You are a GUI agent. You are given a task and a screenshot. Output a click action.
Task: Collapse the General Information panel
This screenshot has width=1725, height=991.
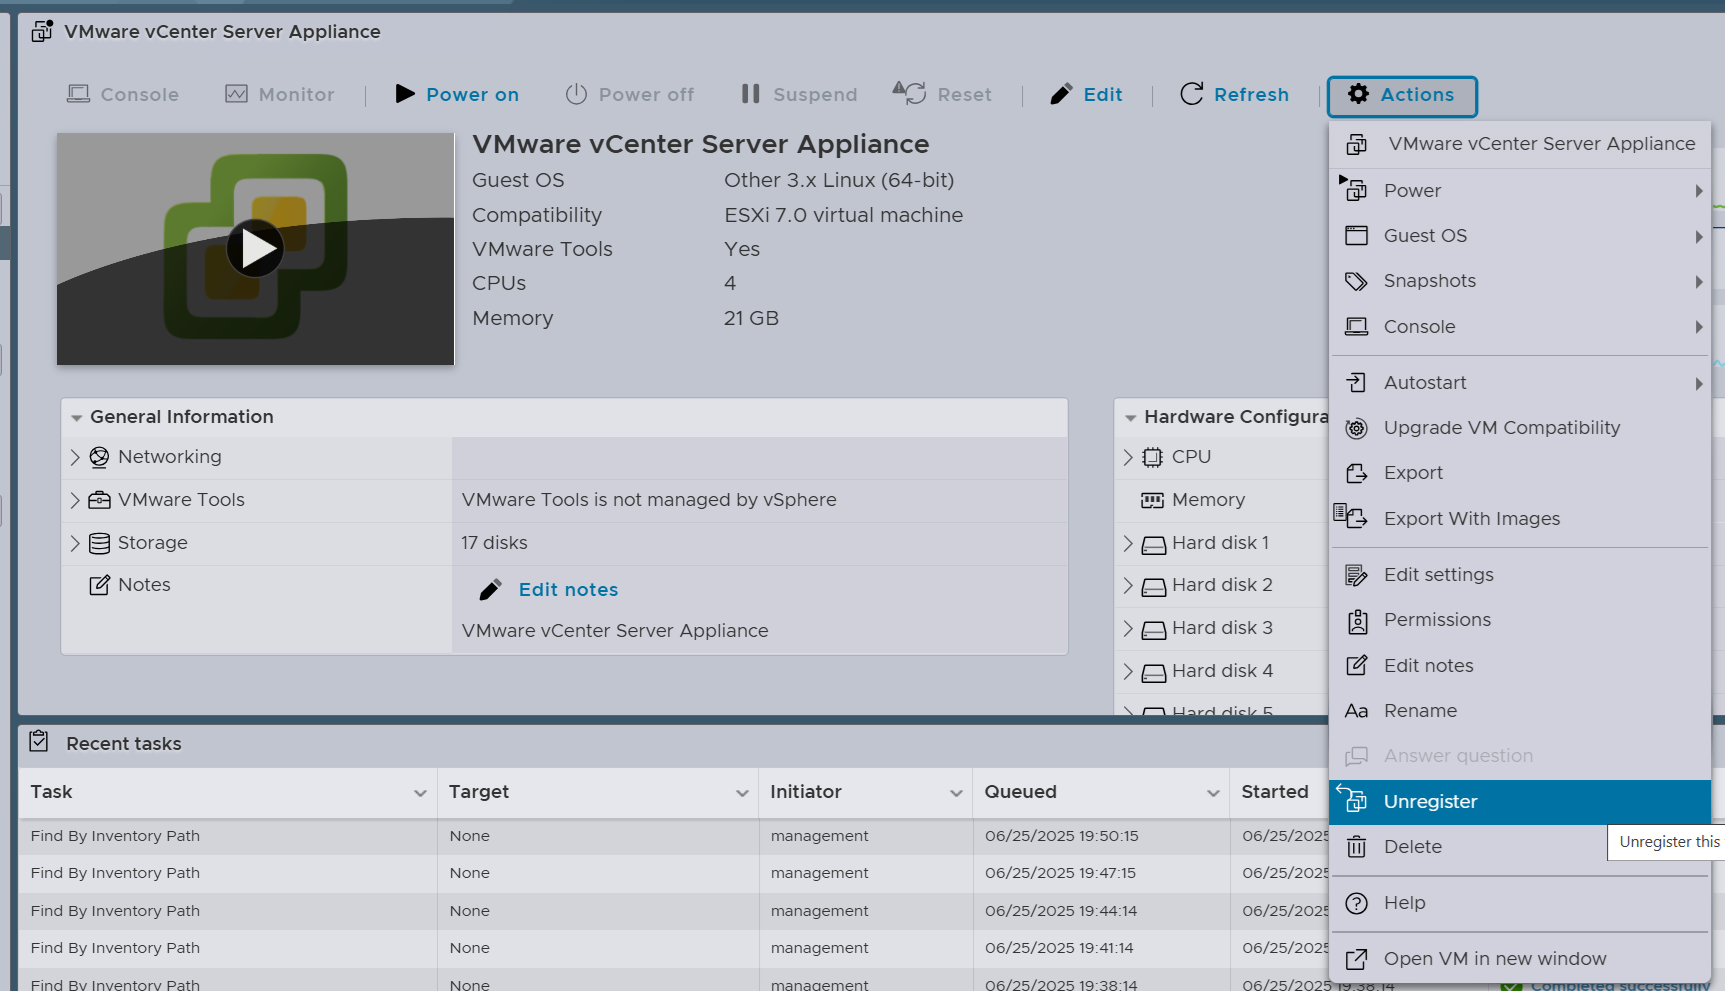[77, 418]
